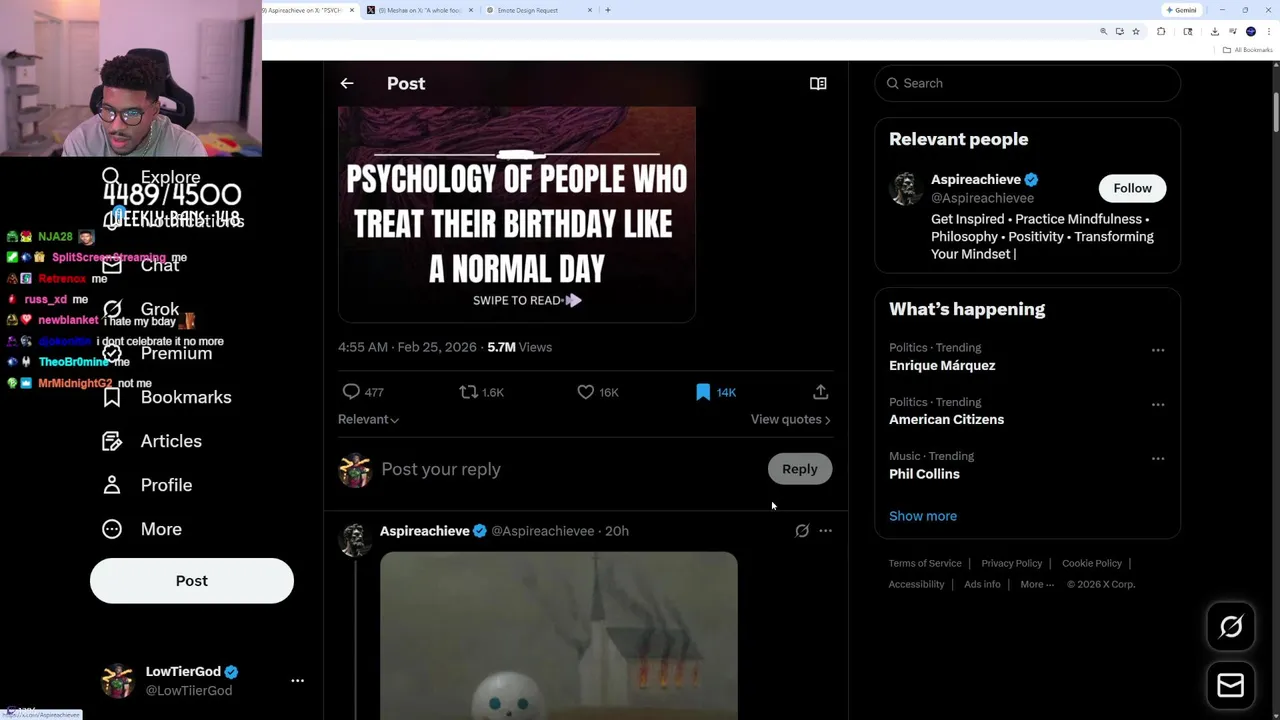Open a new browser tab
The image size is (1280, 720).
click(x=608, y=10)
